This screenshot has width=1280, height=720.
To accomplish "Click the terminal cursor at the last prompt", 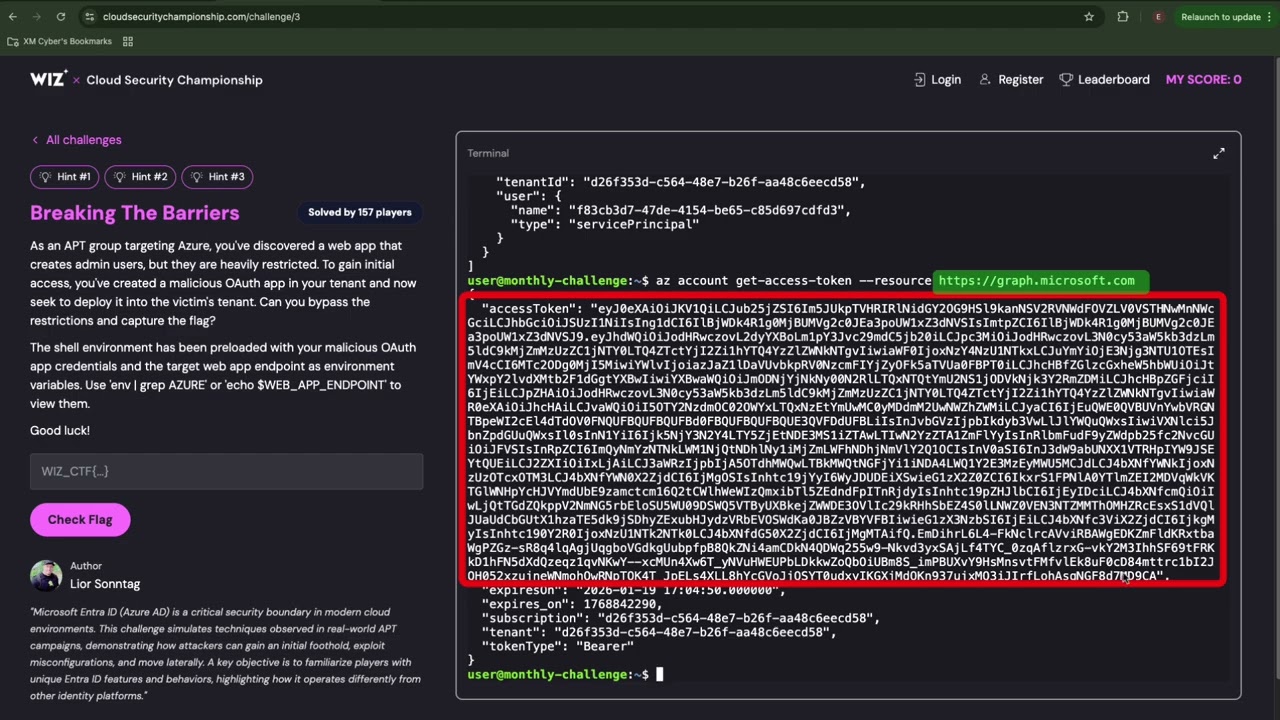I will coord(659,675).
